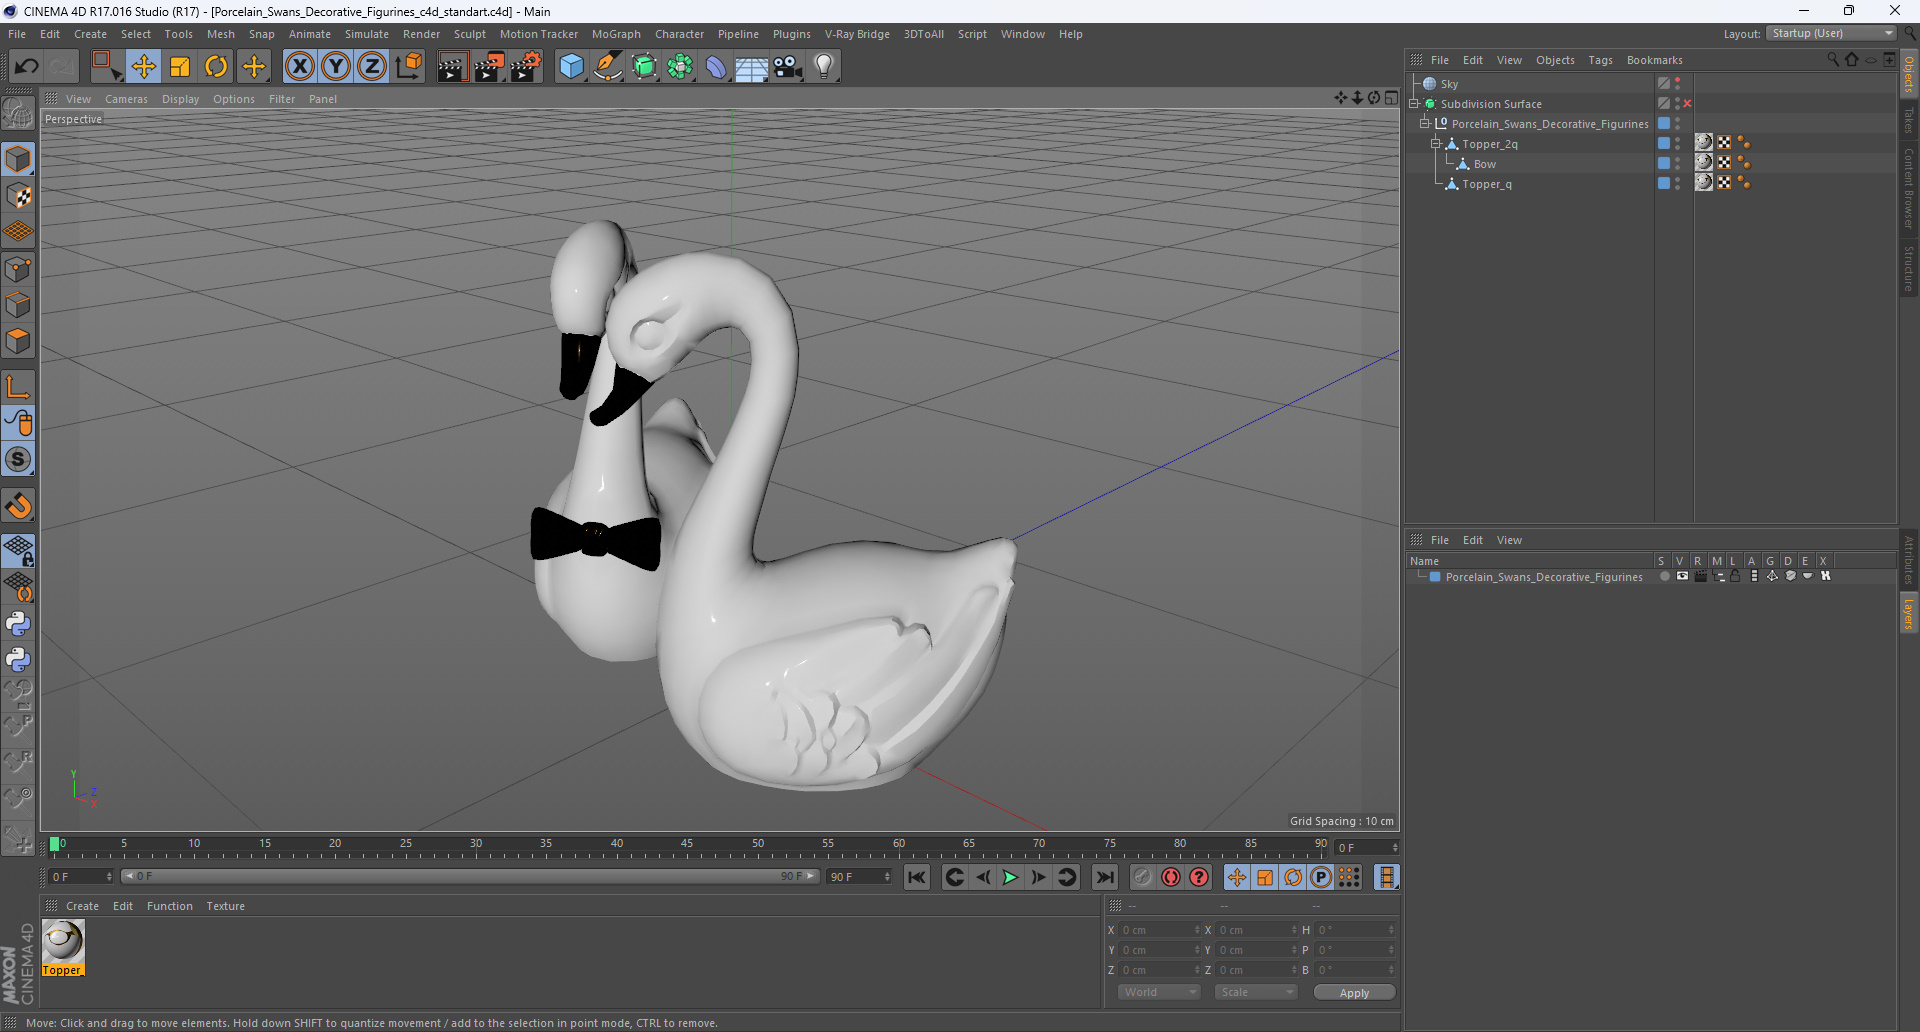The image size is (1920, 1032).
Task: Open Render to Picture Viewer
Action: click(x=489, y=66)
